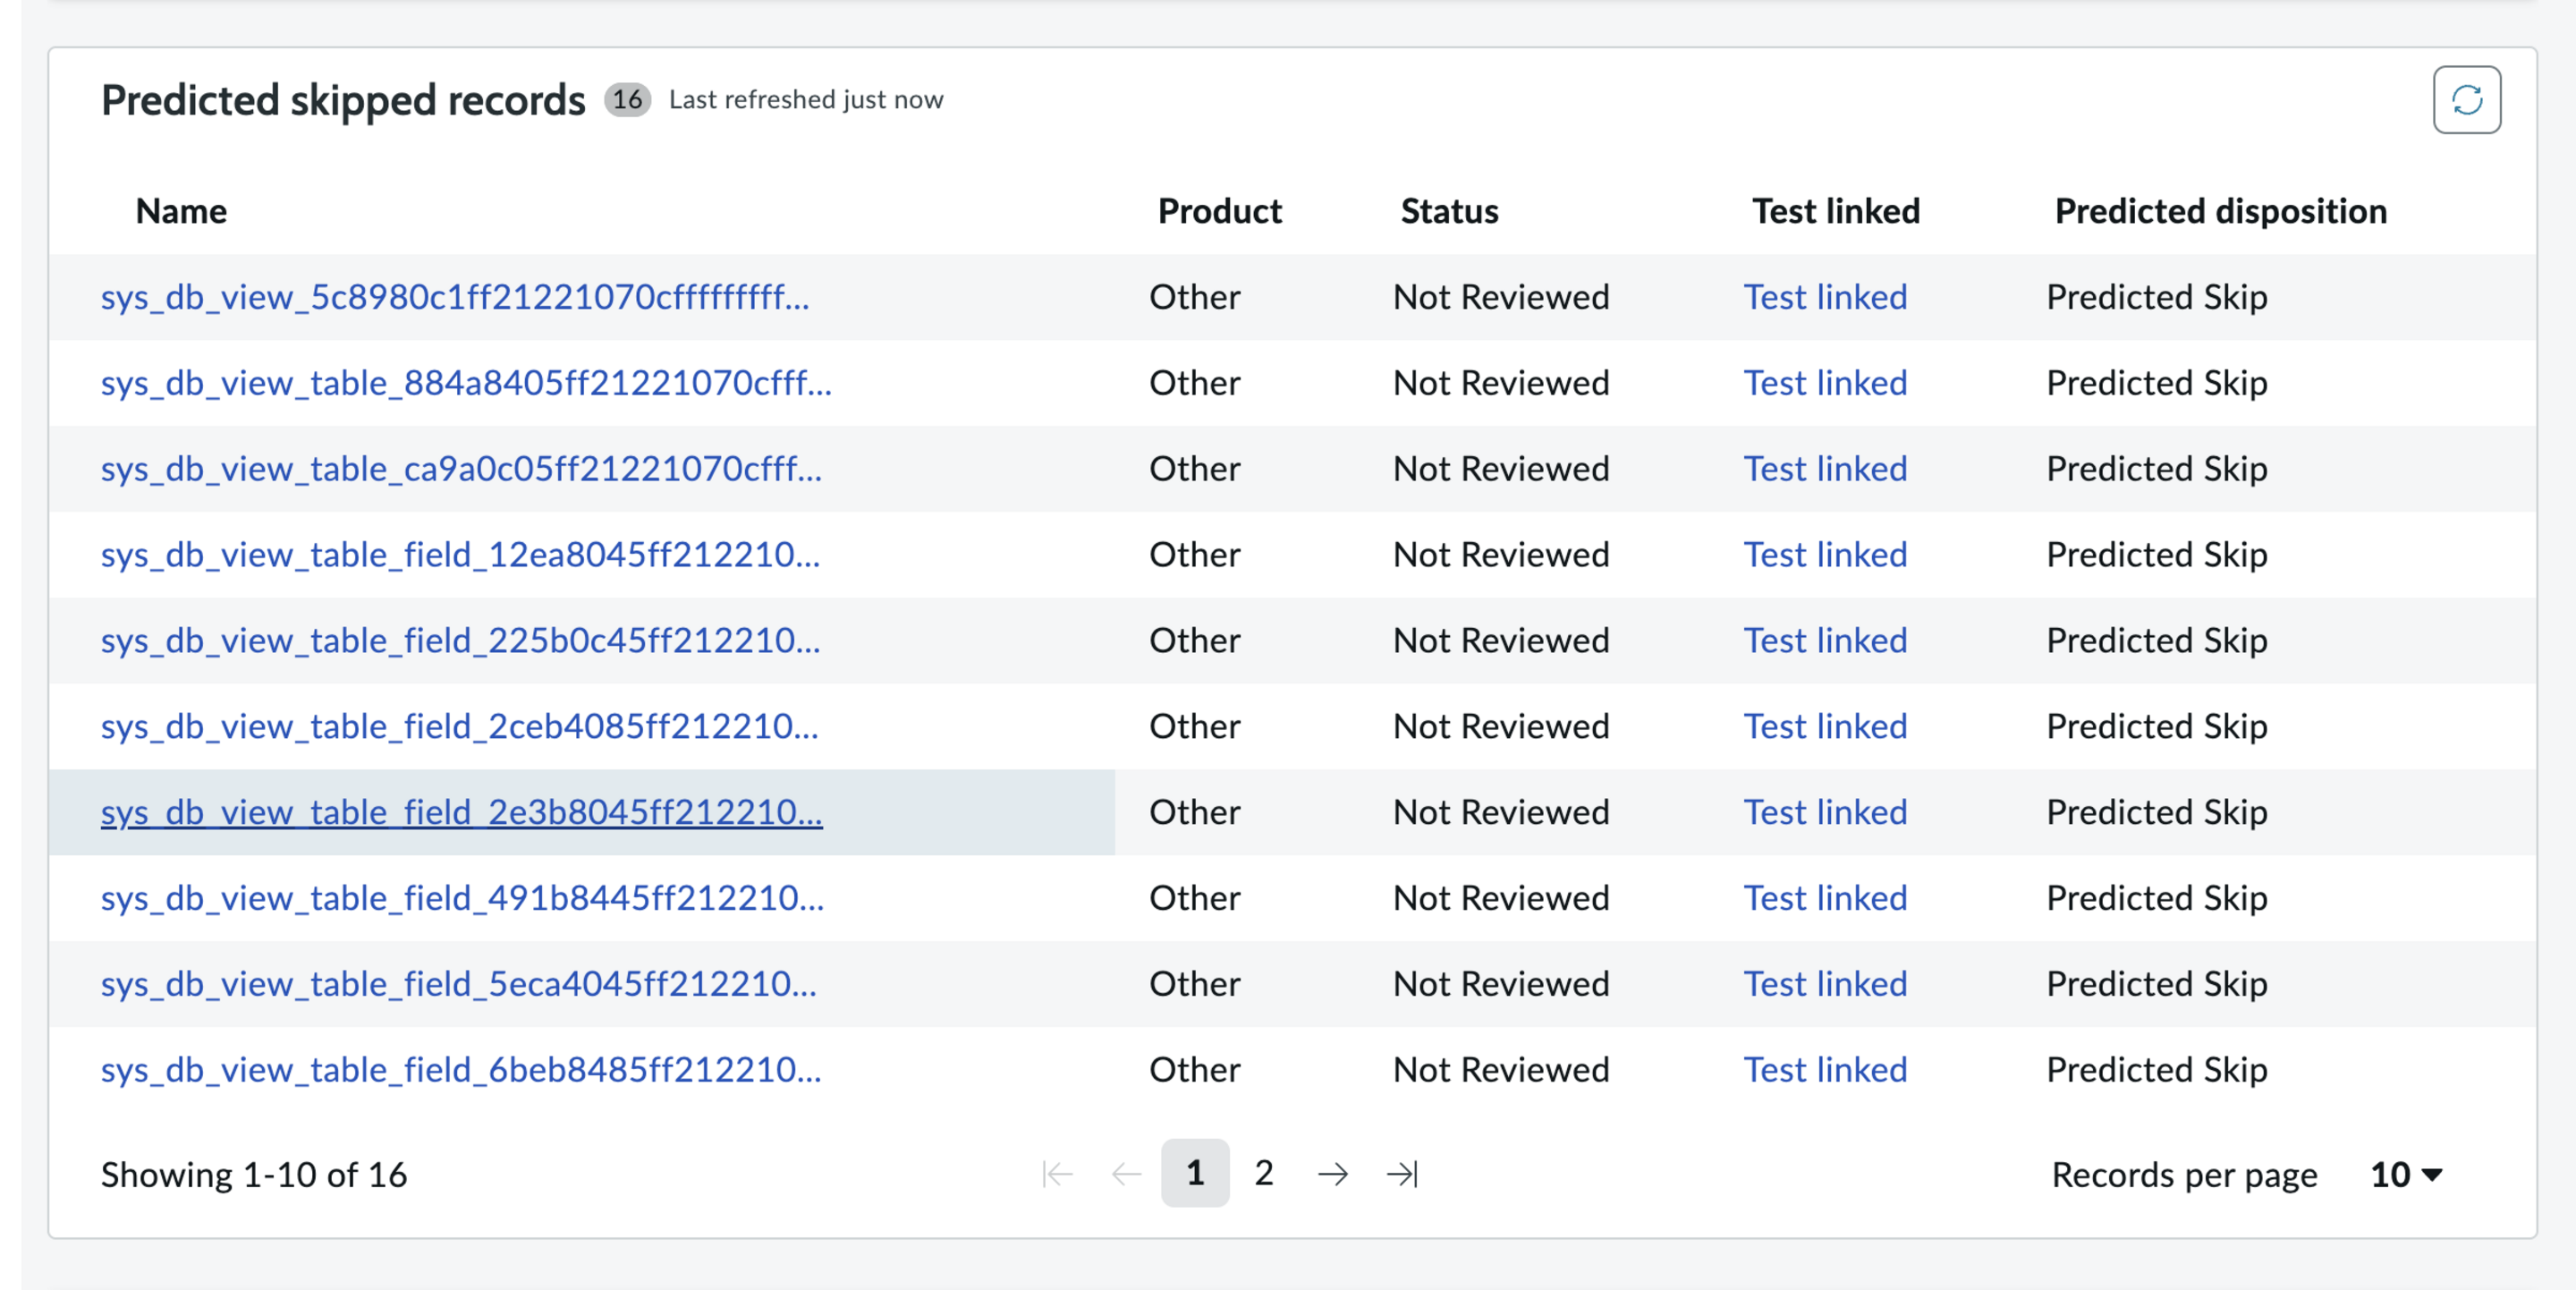
Task: Click the Name column header
Action: (181, 211)
